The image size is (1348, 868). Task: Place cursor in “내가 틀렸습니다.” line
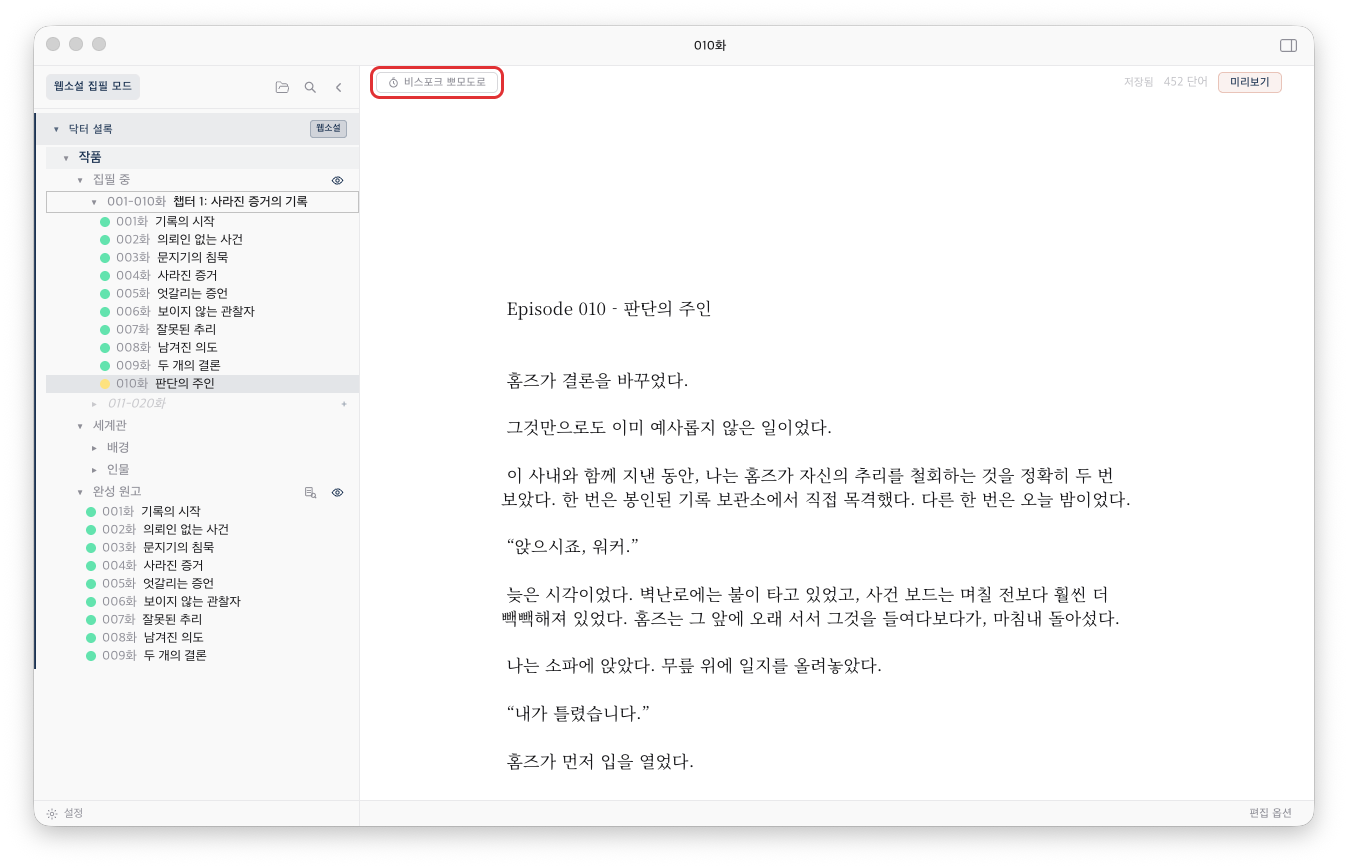[x=579, y=714]
